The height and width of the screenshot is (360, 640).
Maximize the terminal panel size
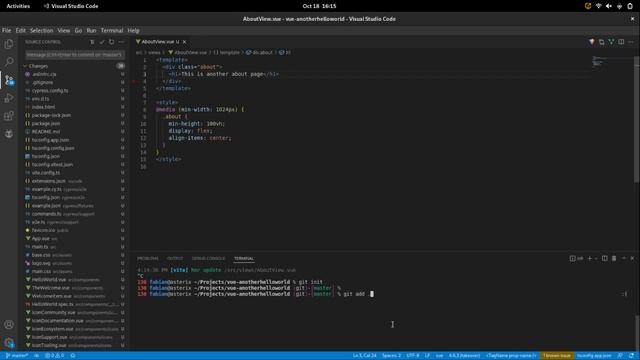(x=624, y=258)
